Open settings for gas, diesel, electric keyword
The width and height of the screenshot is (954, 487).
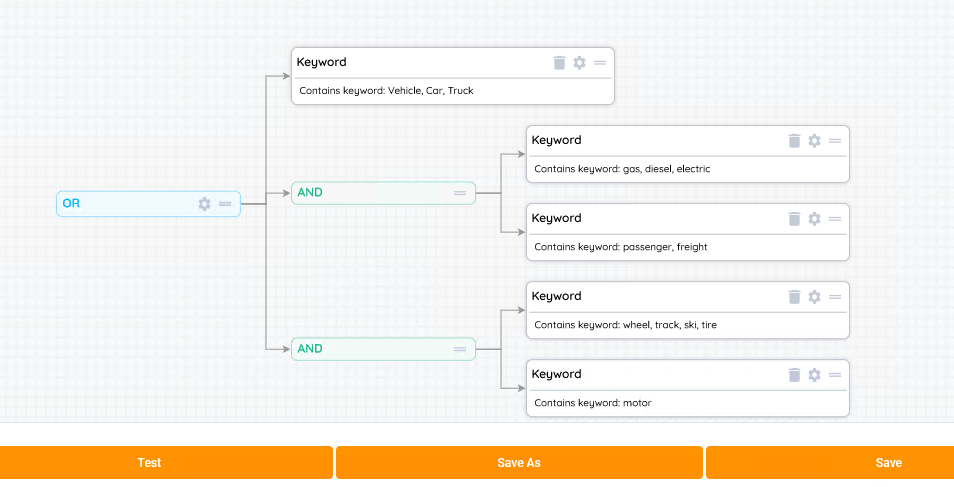814,141
